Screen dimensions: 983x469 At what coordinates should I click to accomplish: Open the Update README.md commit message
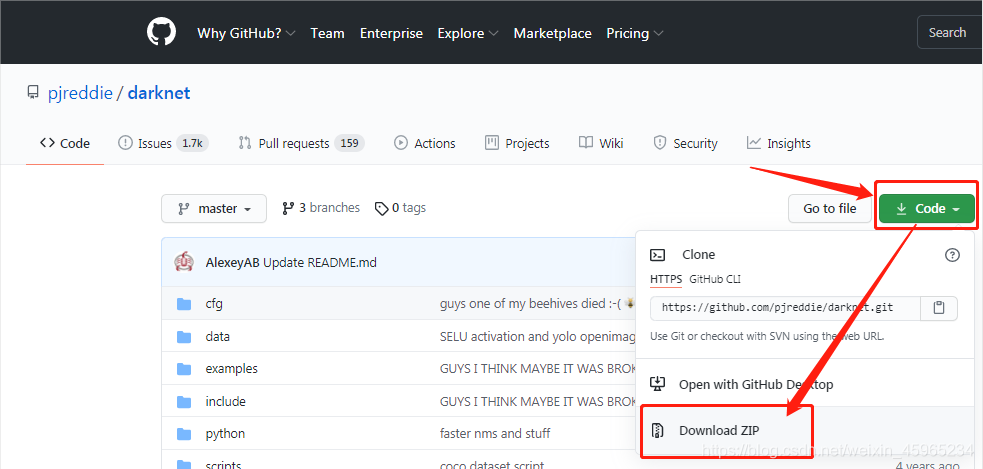click(320, 262)
